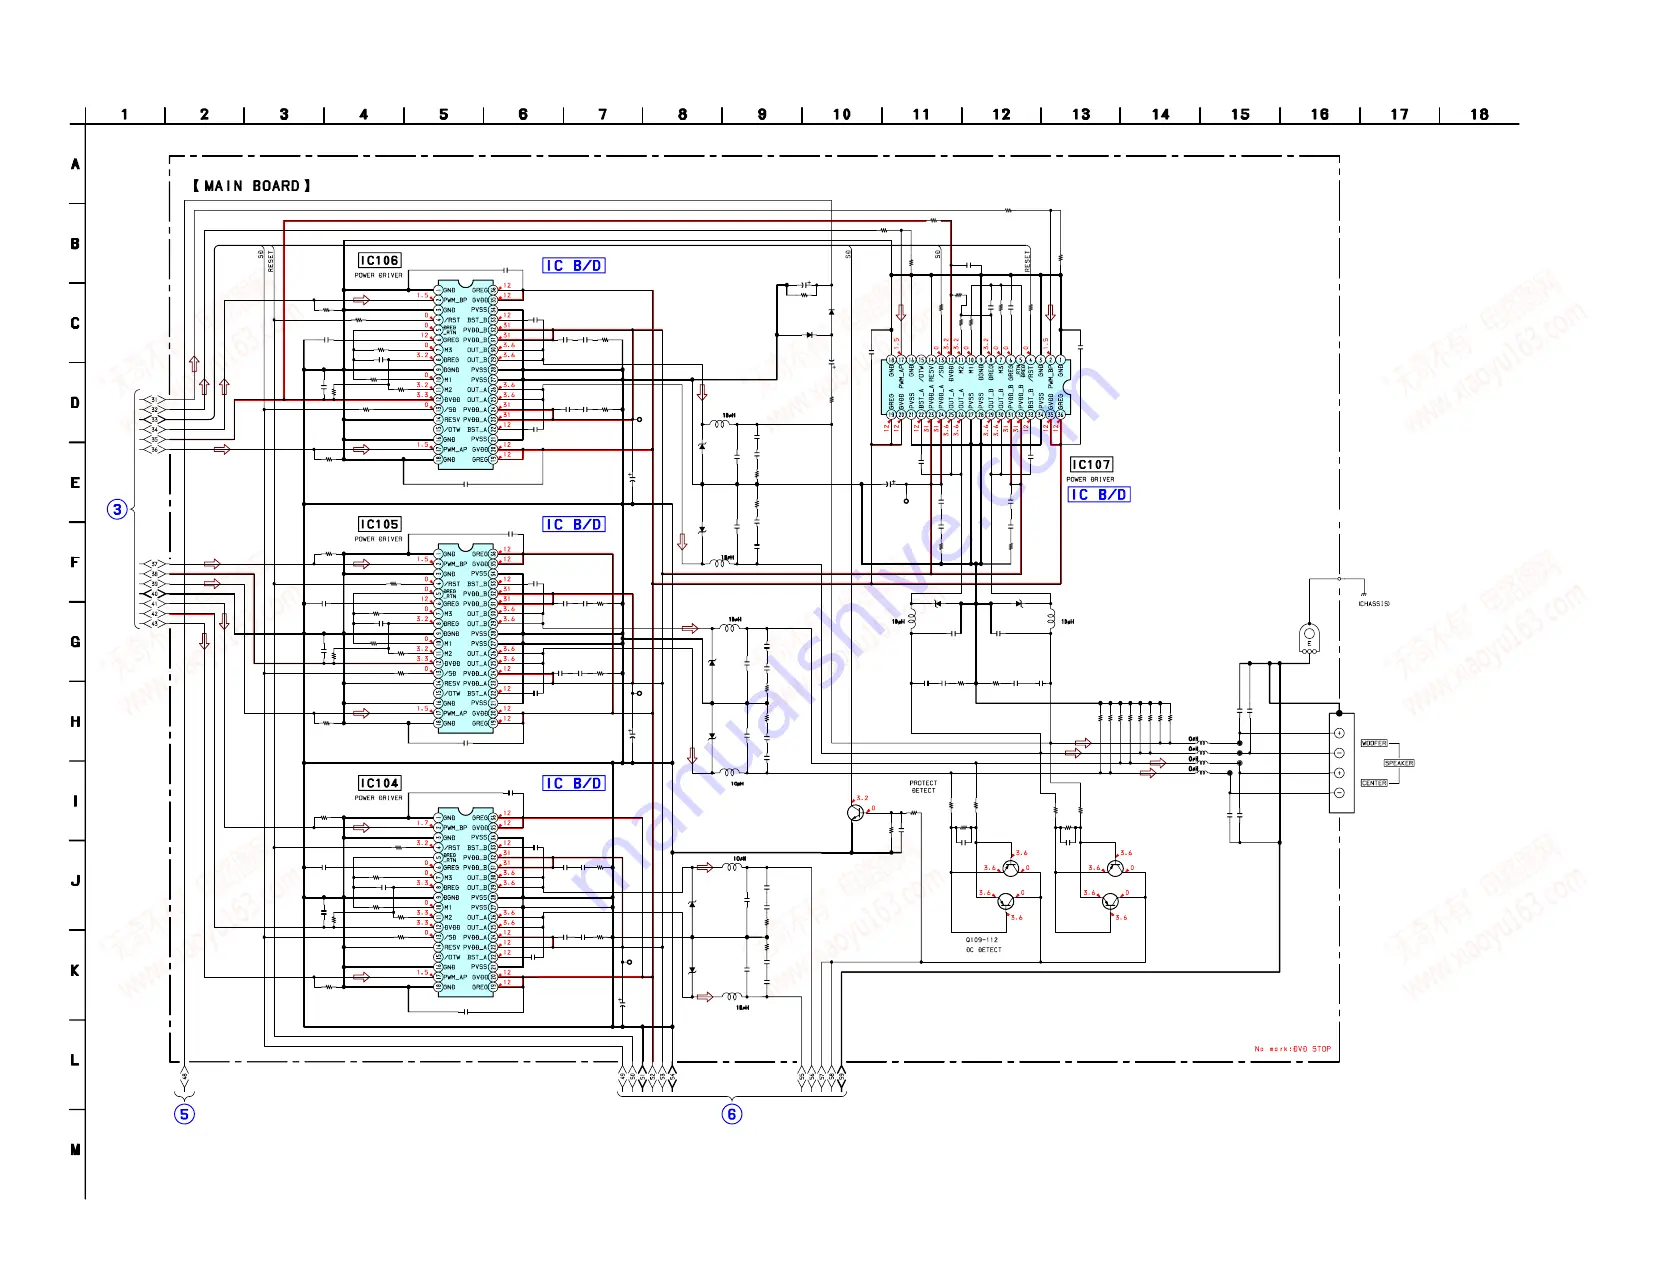Click column number 18 in grid header
The height and width of the screenshot is (1263, 1680).
coord(1479,115)
